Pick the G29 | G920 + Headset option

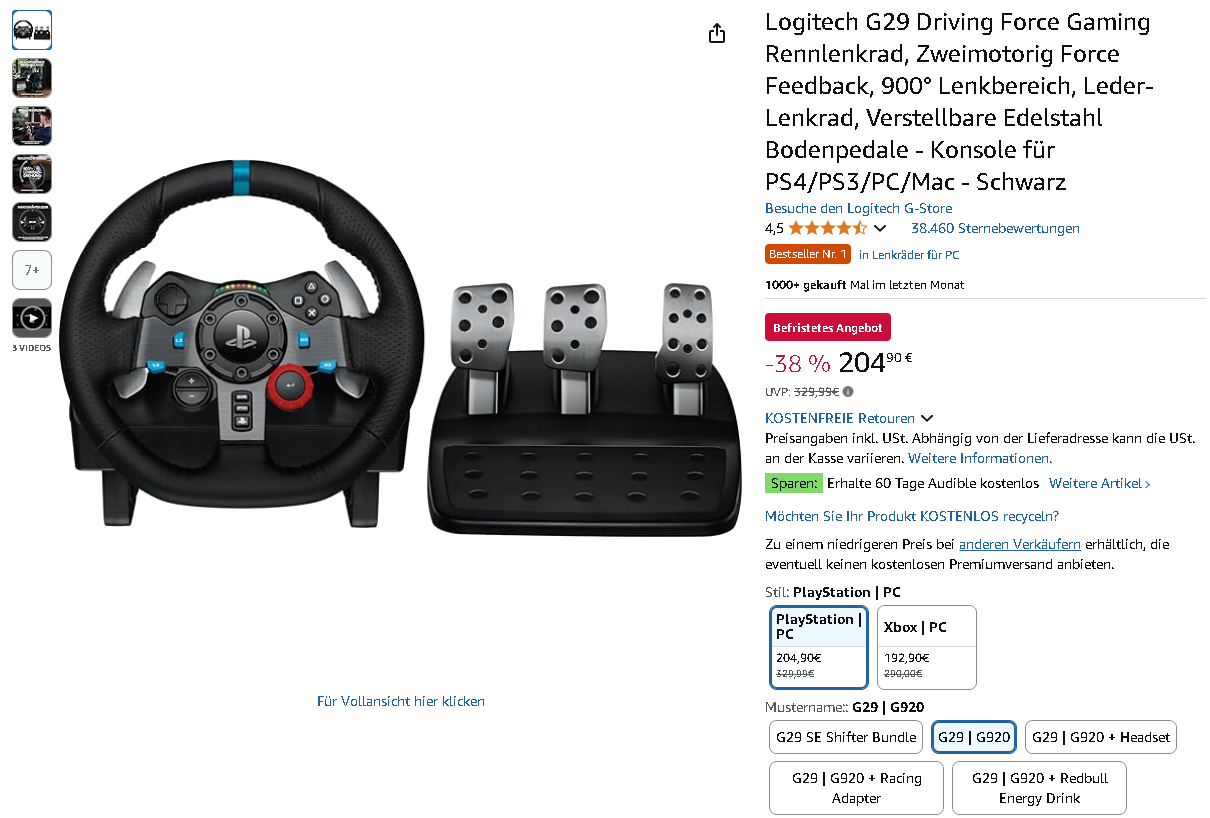[1101, 737]
